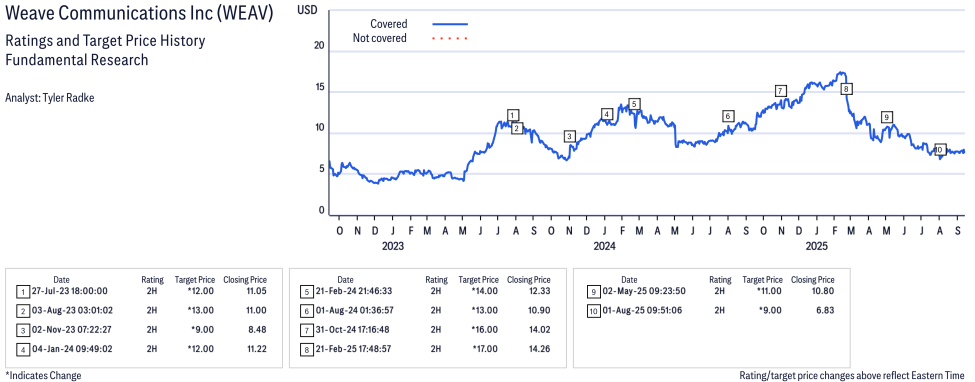The height and width of the screenshot is (382, 975).
Task: Click table date 01-Aug-24 01:36:57
Action: [x=353, y=310]
